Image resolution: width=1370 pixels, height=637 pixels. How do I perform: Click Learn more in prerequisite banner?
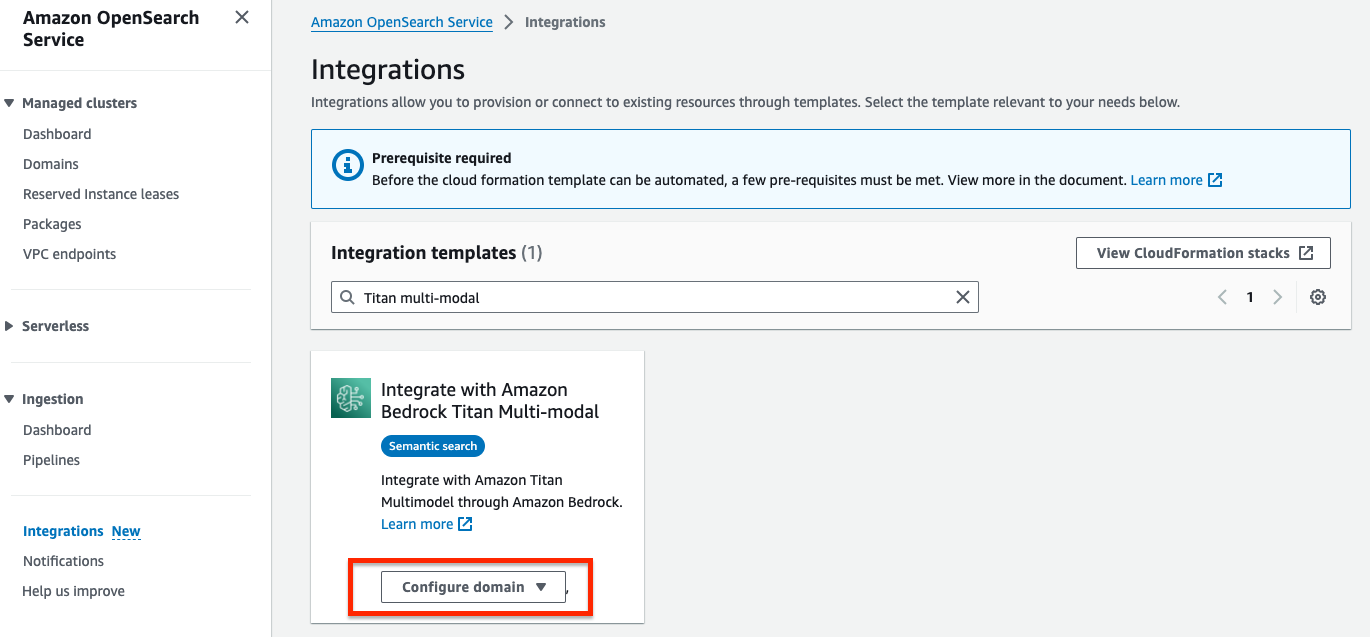pos(1166,180)
